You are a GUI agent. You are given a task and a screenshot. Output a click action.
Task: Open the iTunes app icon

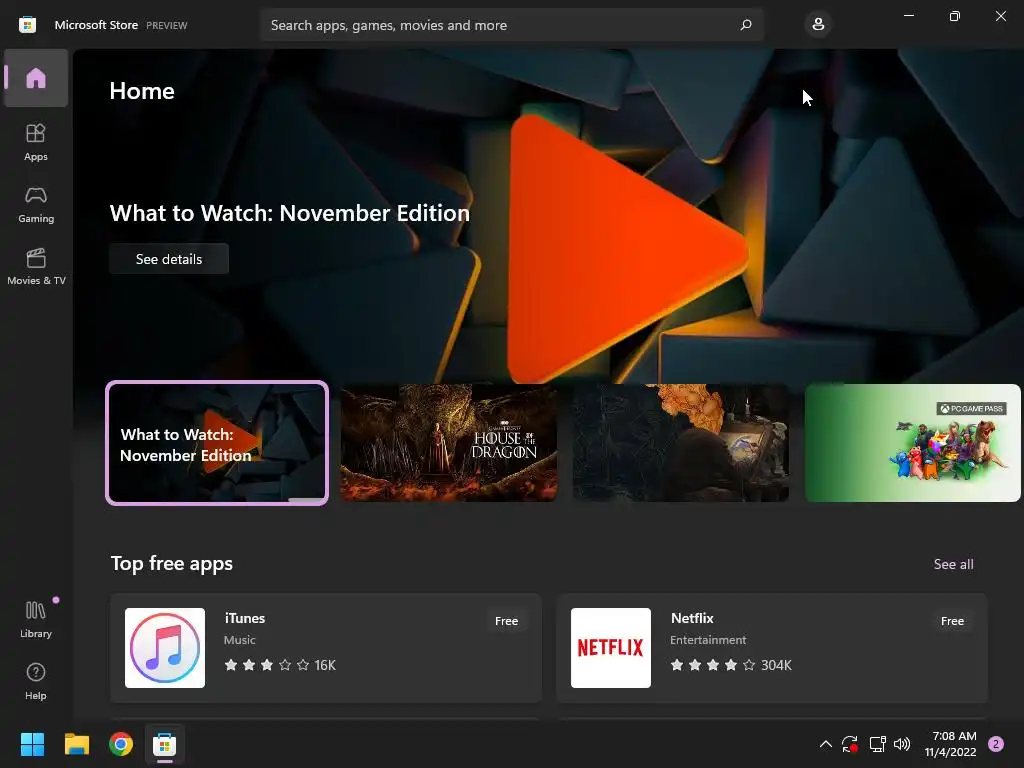(x=165, y=648)
